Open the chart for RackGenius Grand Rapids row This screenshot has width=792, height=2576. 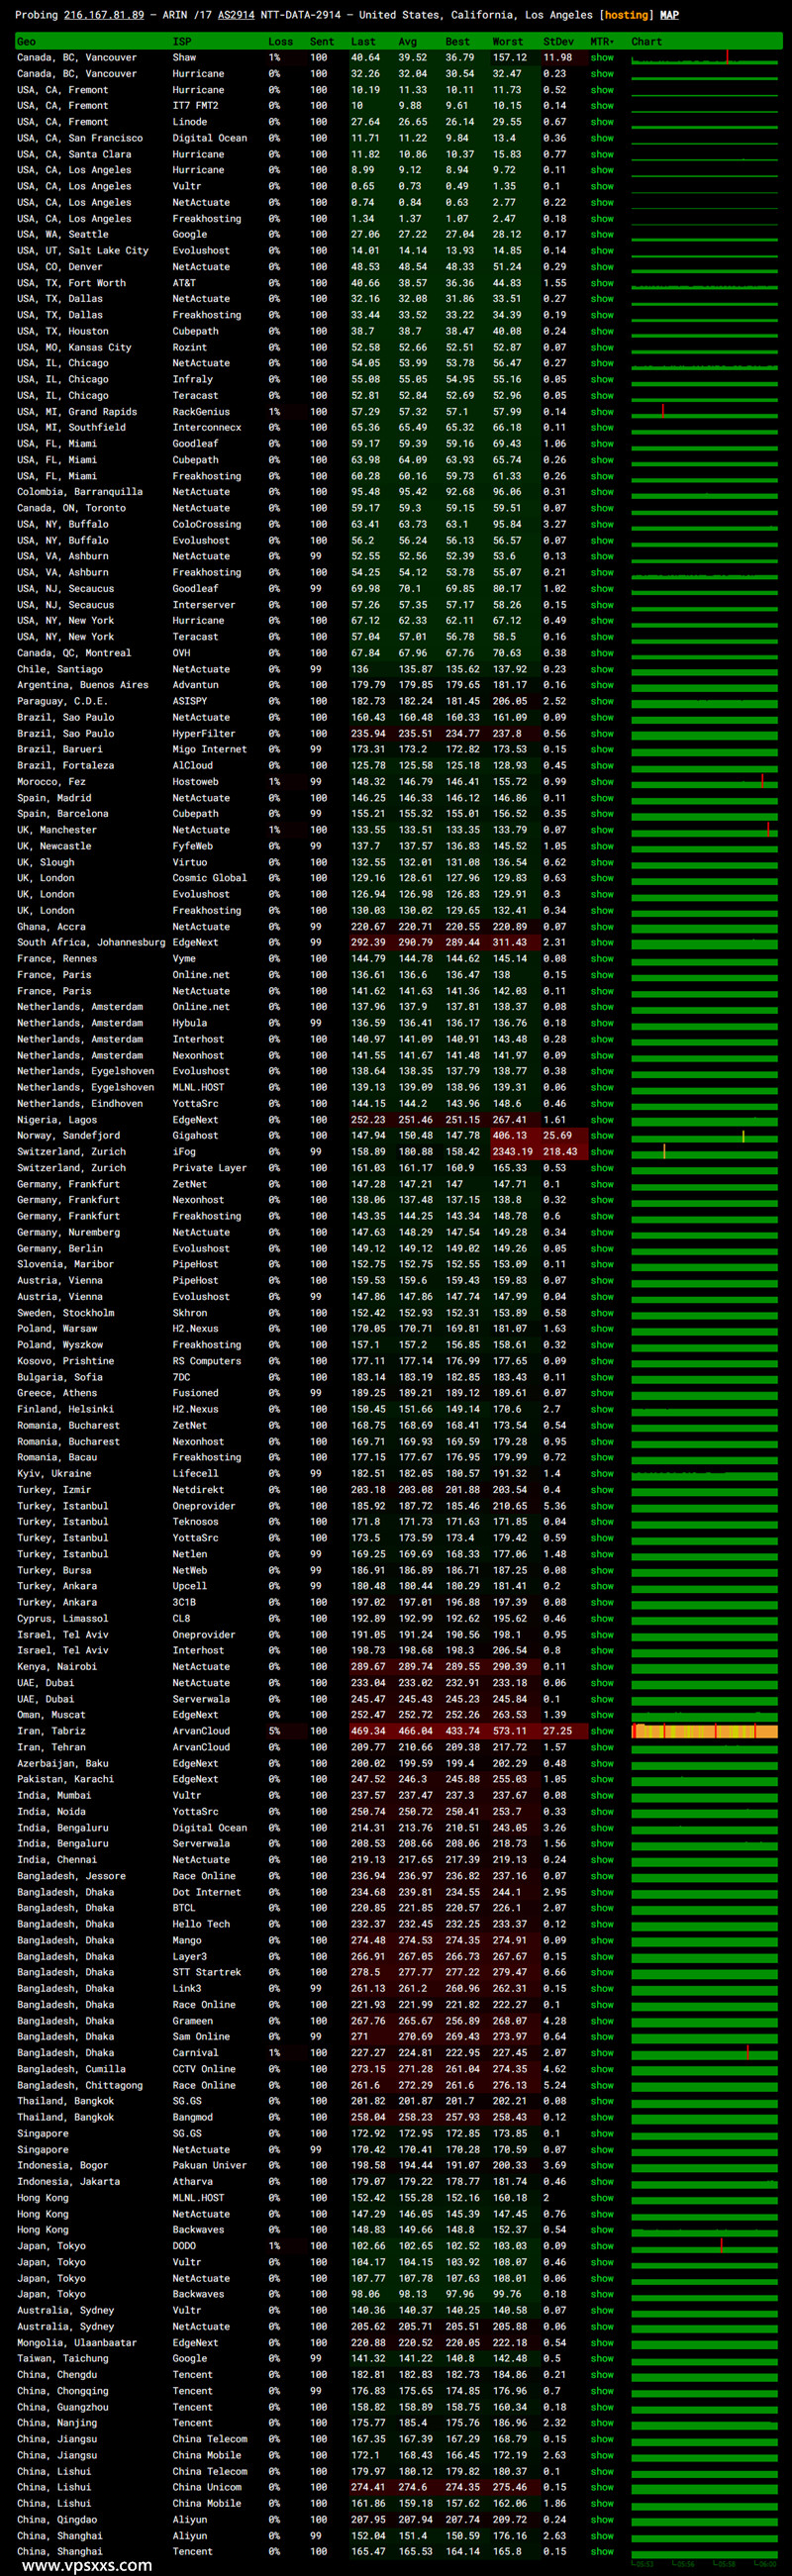(x=704, y=411)
